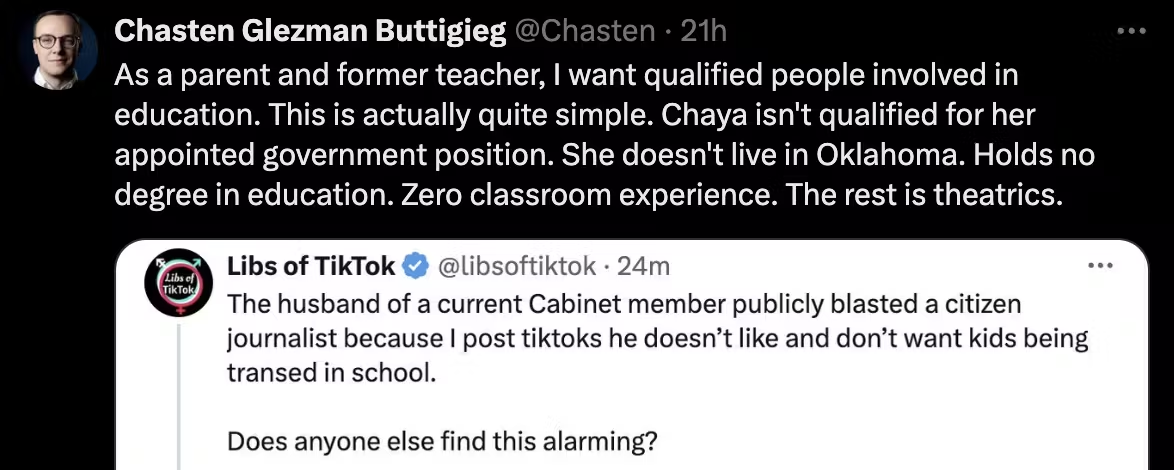
Task: Click the quoted text starting "The husband of"
Action: 300,301
